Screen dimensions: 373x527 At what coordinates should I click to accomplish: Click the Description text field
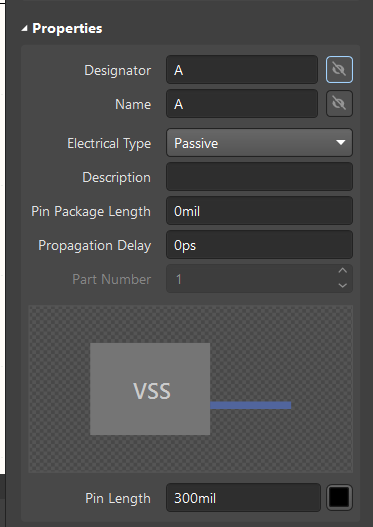tap(259, 177)
